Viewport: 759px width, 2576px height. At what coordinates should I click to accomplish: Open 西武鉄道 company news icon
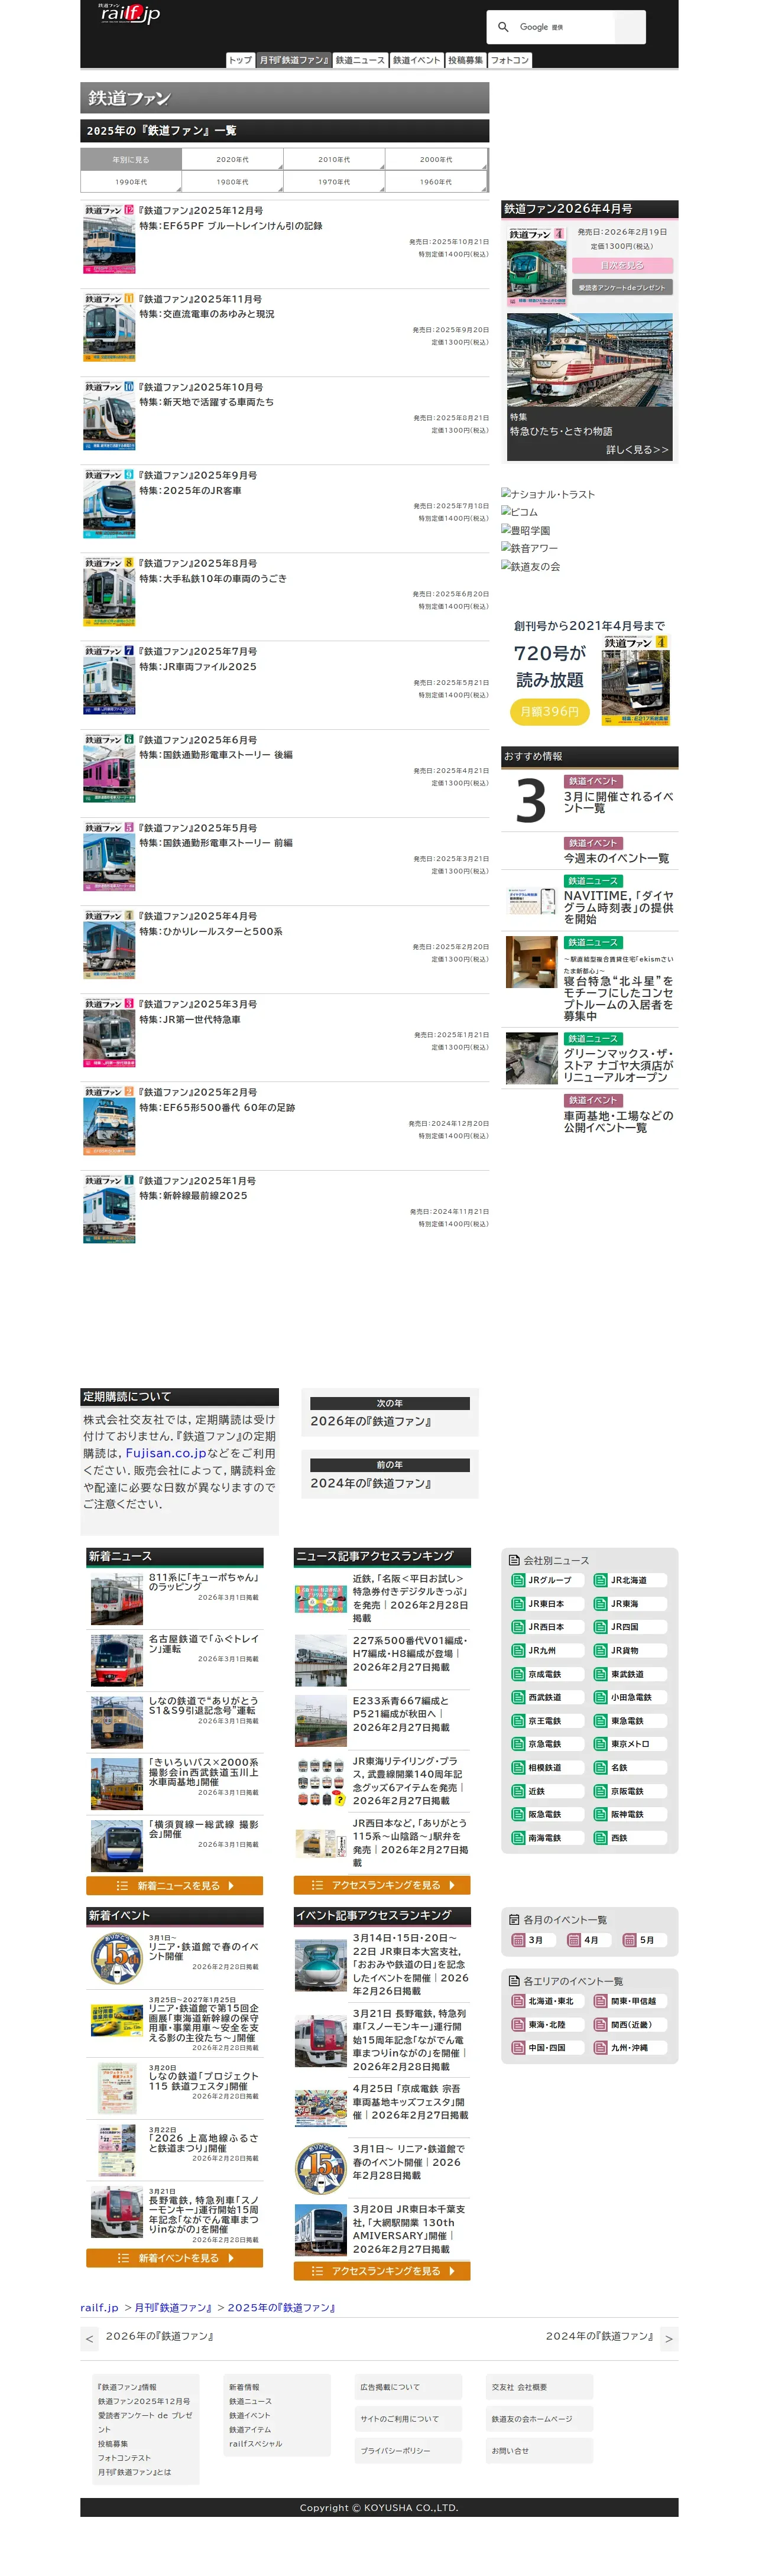518,1697
